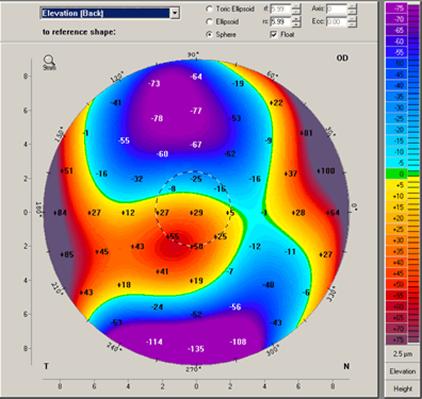Click the -78 value in upper purple zone
Viewport: 422px width, 399px height.
157,118
